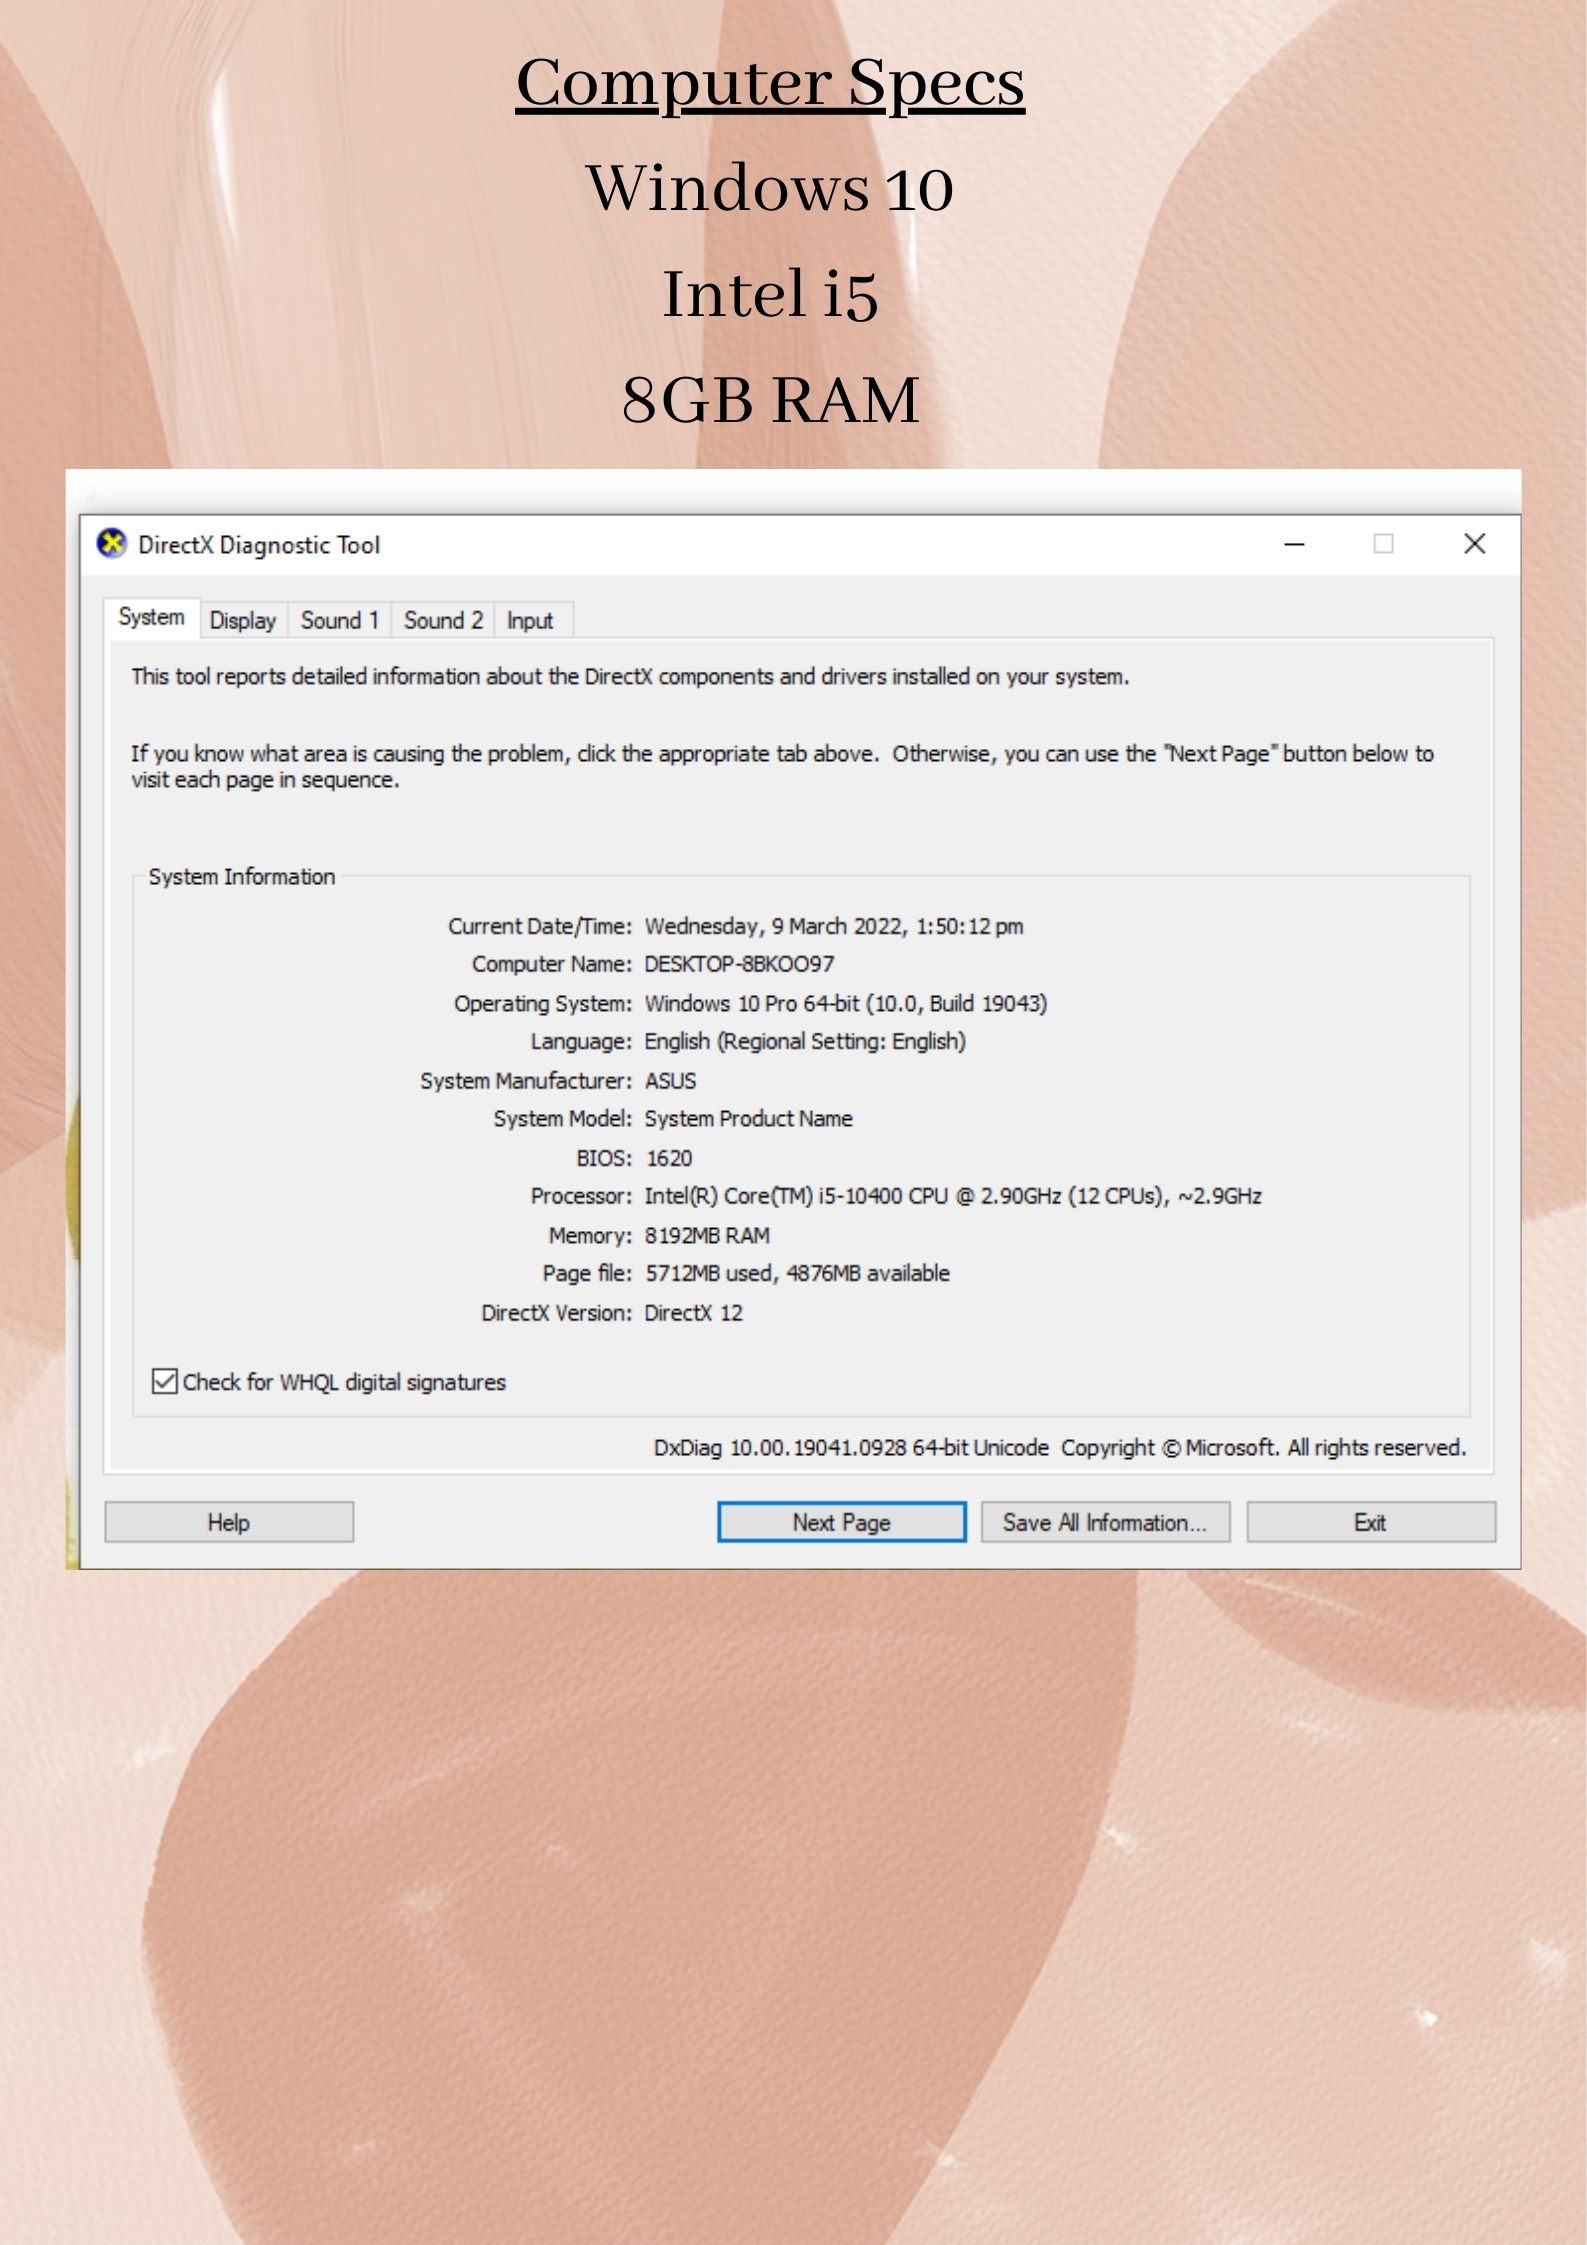Close the DirectX Diagnostic Tool window
Viewport: 1587px width, 2245px height.
pos(1474,544)
